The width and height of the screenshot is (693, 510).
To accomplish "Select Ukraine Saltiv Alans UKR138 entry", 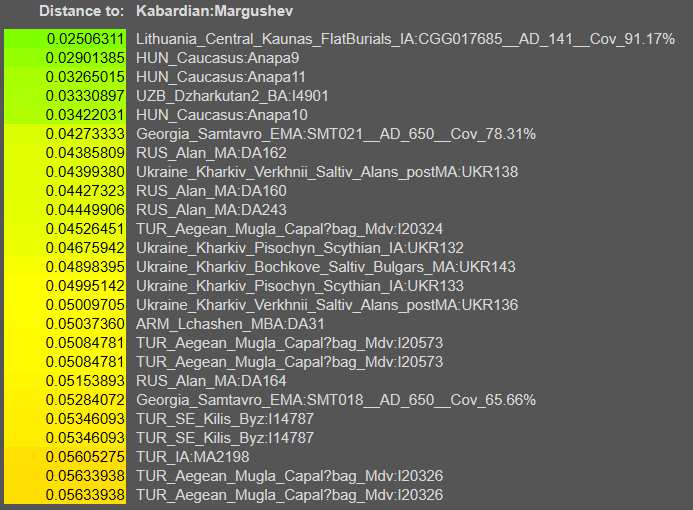I will coord(327,172).
